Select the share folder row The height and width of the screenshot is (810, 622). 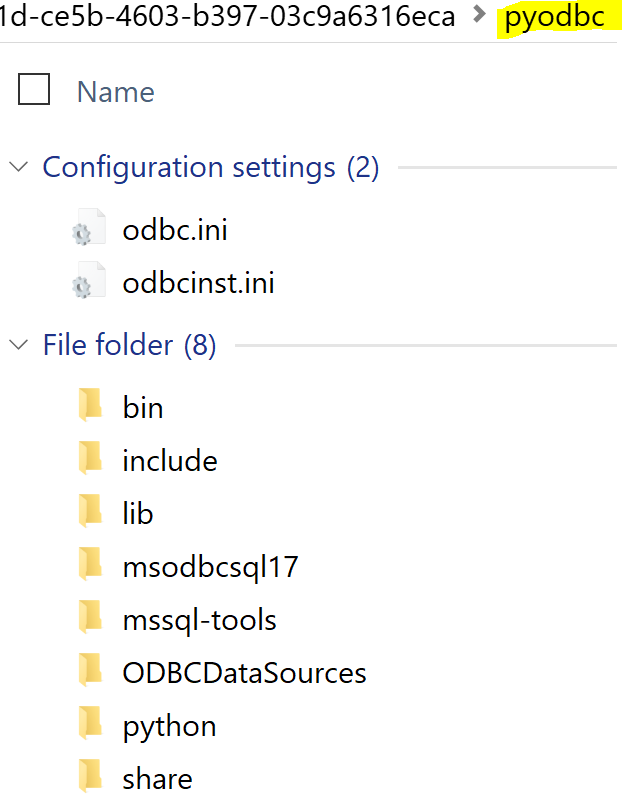point(158,777)
